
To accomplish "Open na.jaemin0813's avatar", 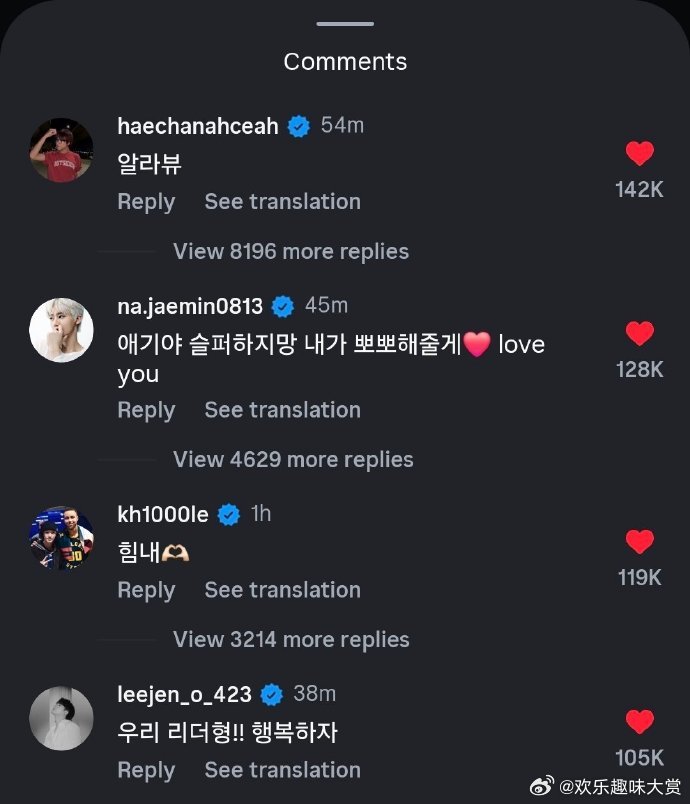I will pyautogui.click(x=62, y=330).
